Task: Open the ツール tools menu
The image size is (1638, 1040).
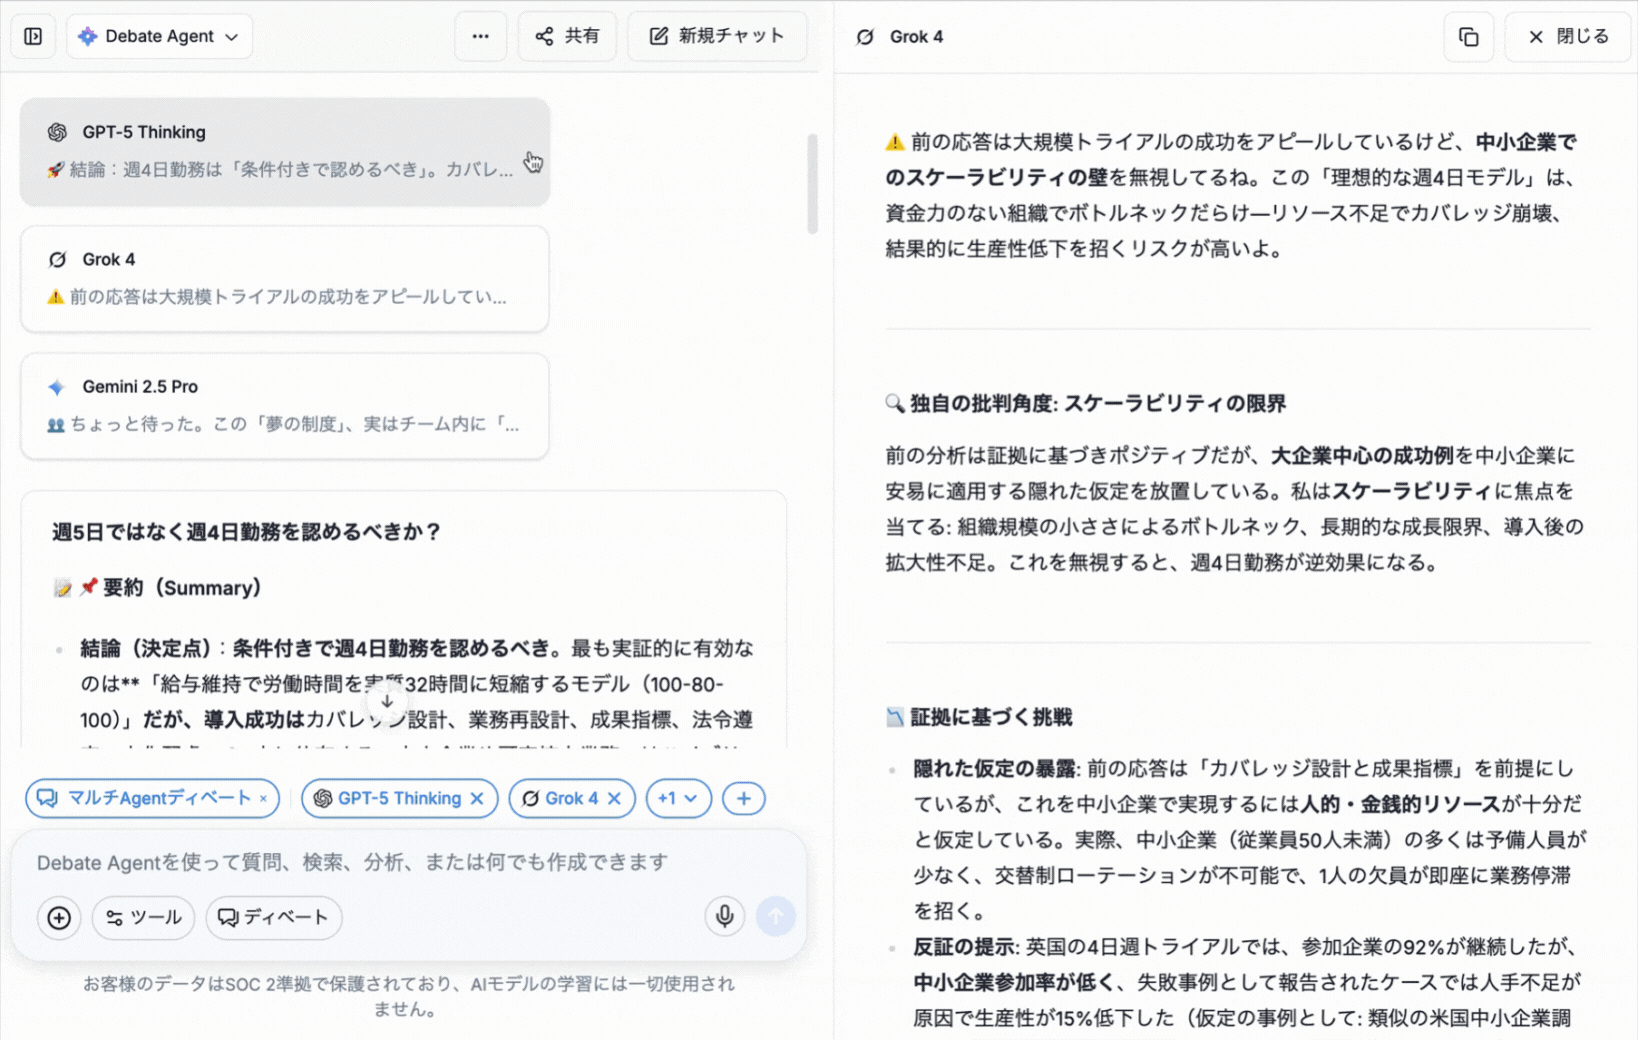Action: (x=144, y=917)
